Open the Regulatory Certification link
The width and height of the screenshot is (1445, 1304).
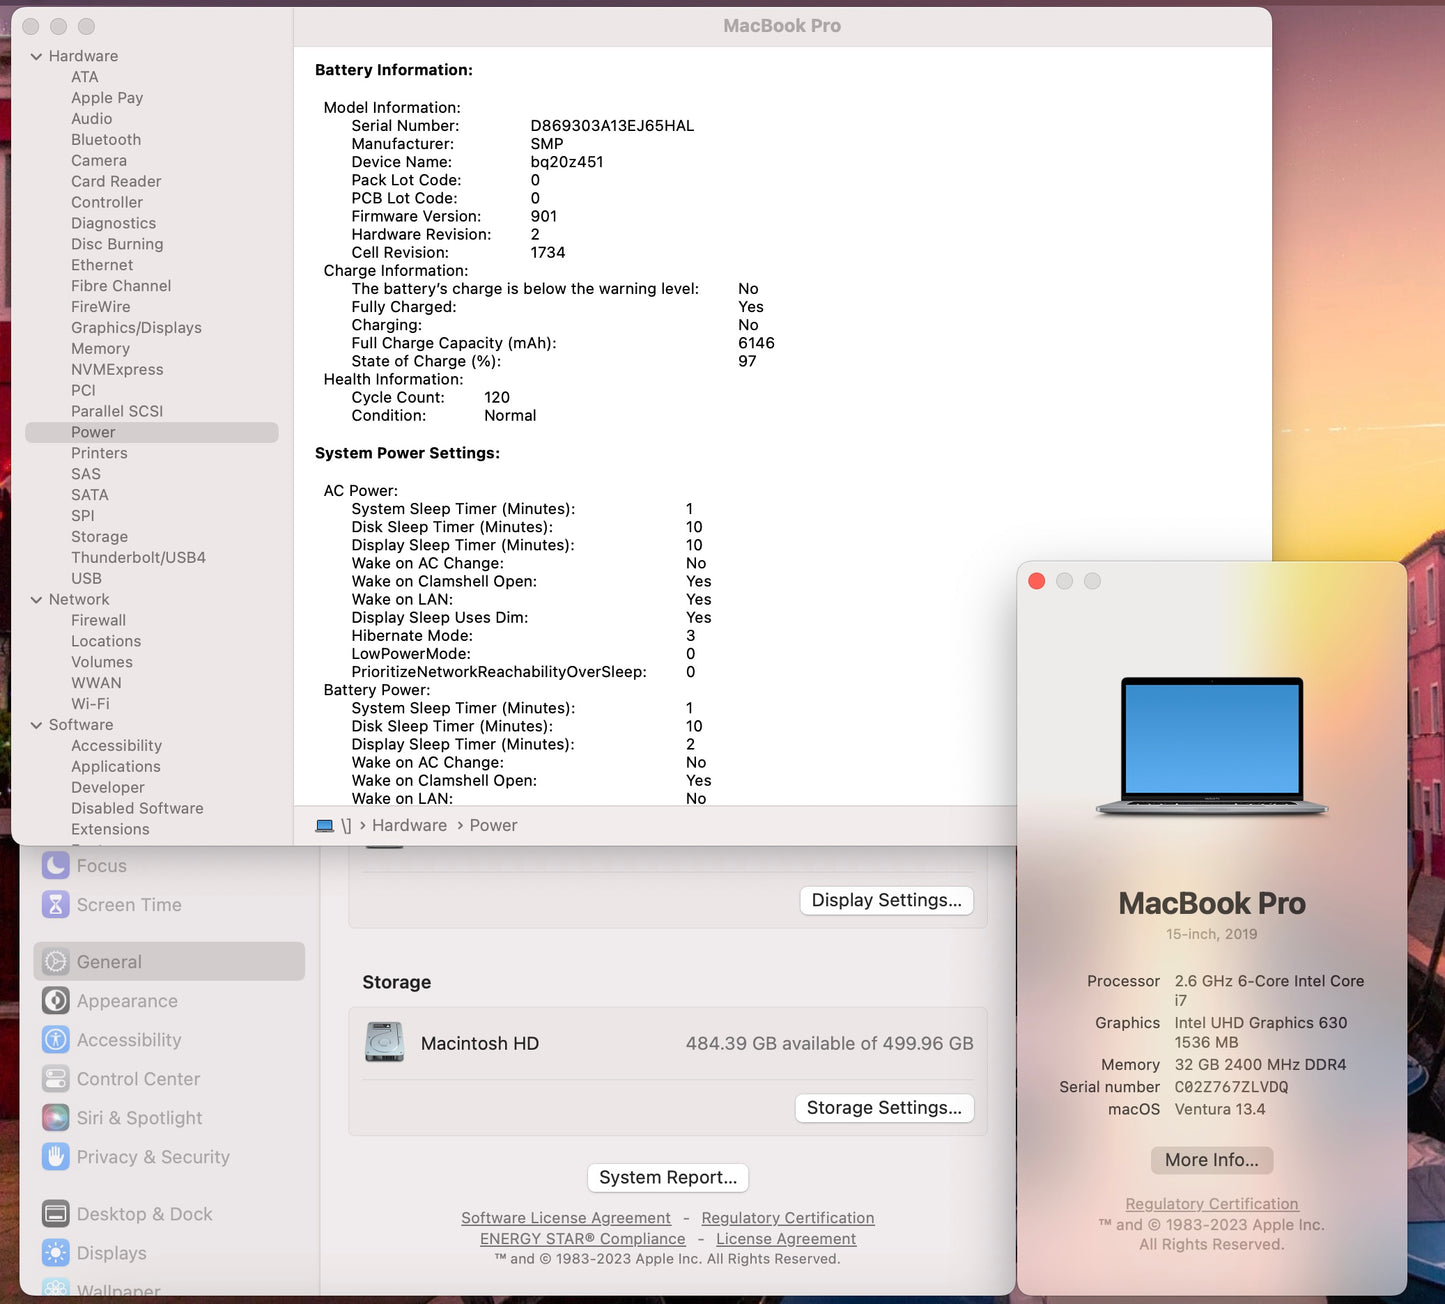[x=1211, y=1203]
